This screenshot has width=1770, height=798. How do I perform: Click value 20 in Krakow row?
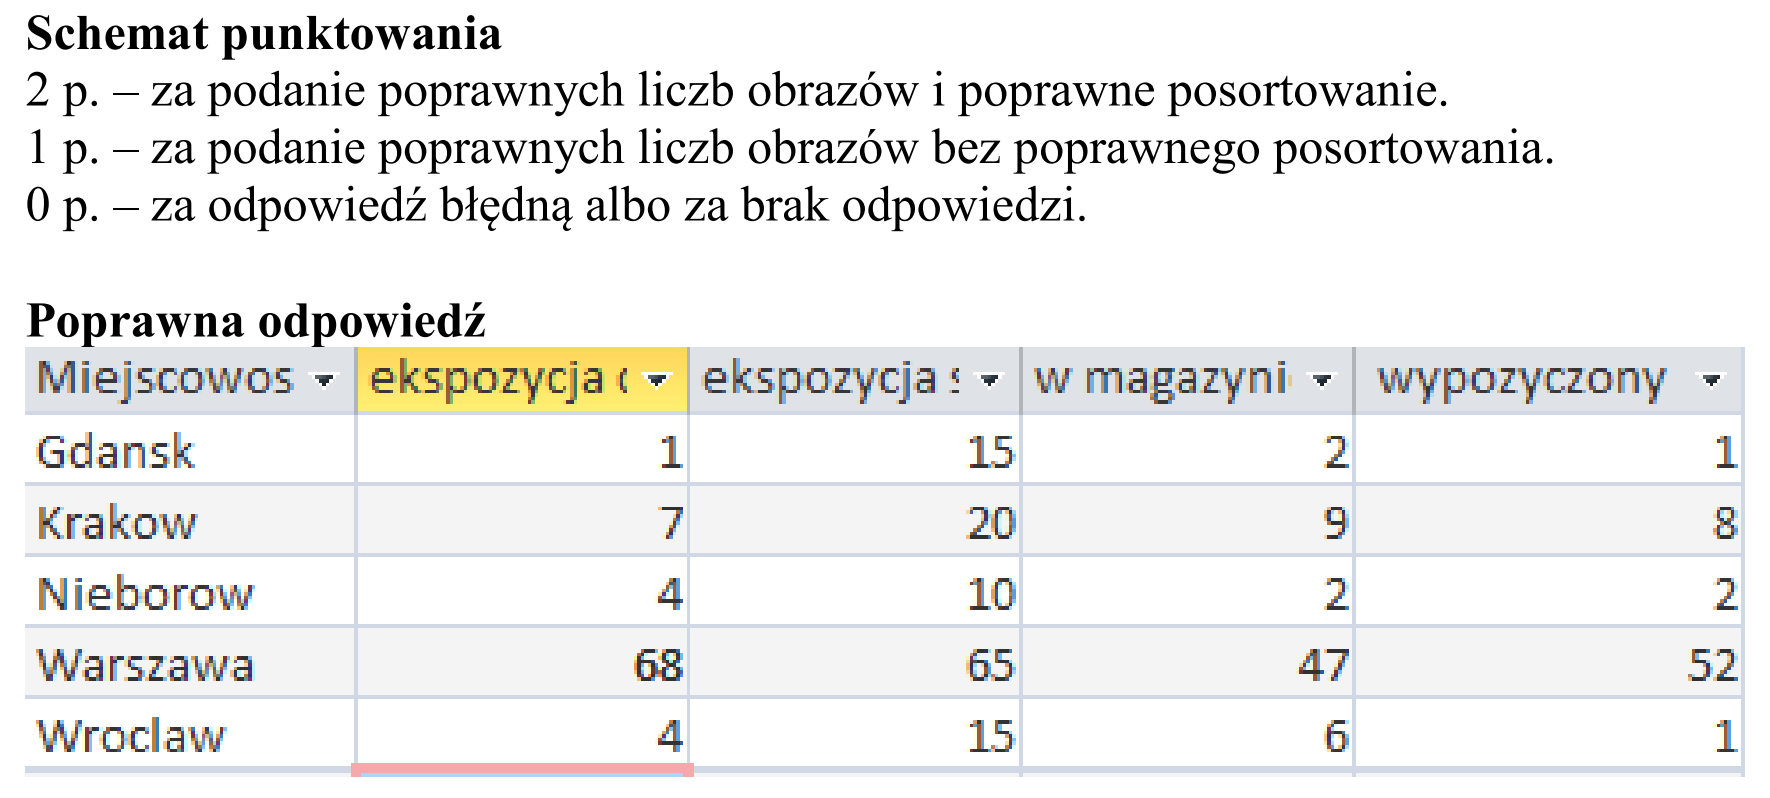[991, 523]
